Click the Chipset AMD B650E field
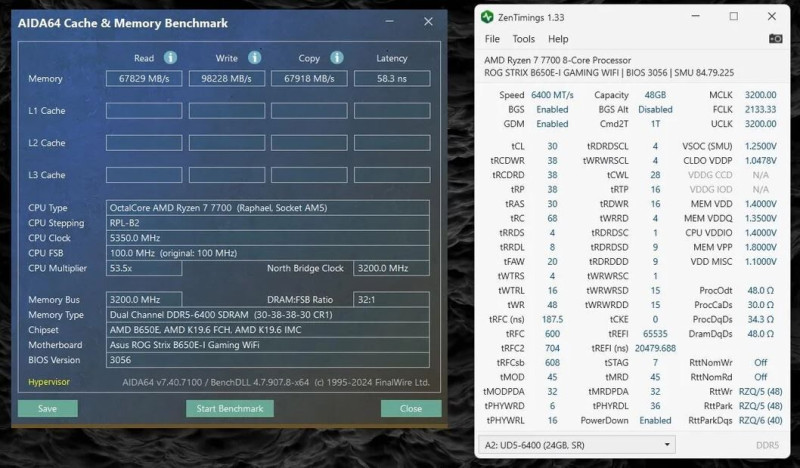This screenshot has width=800, height=468. pyautogui.click(x=268, y=330)
